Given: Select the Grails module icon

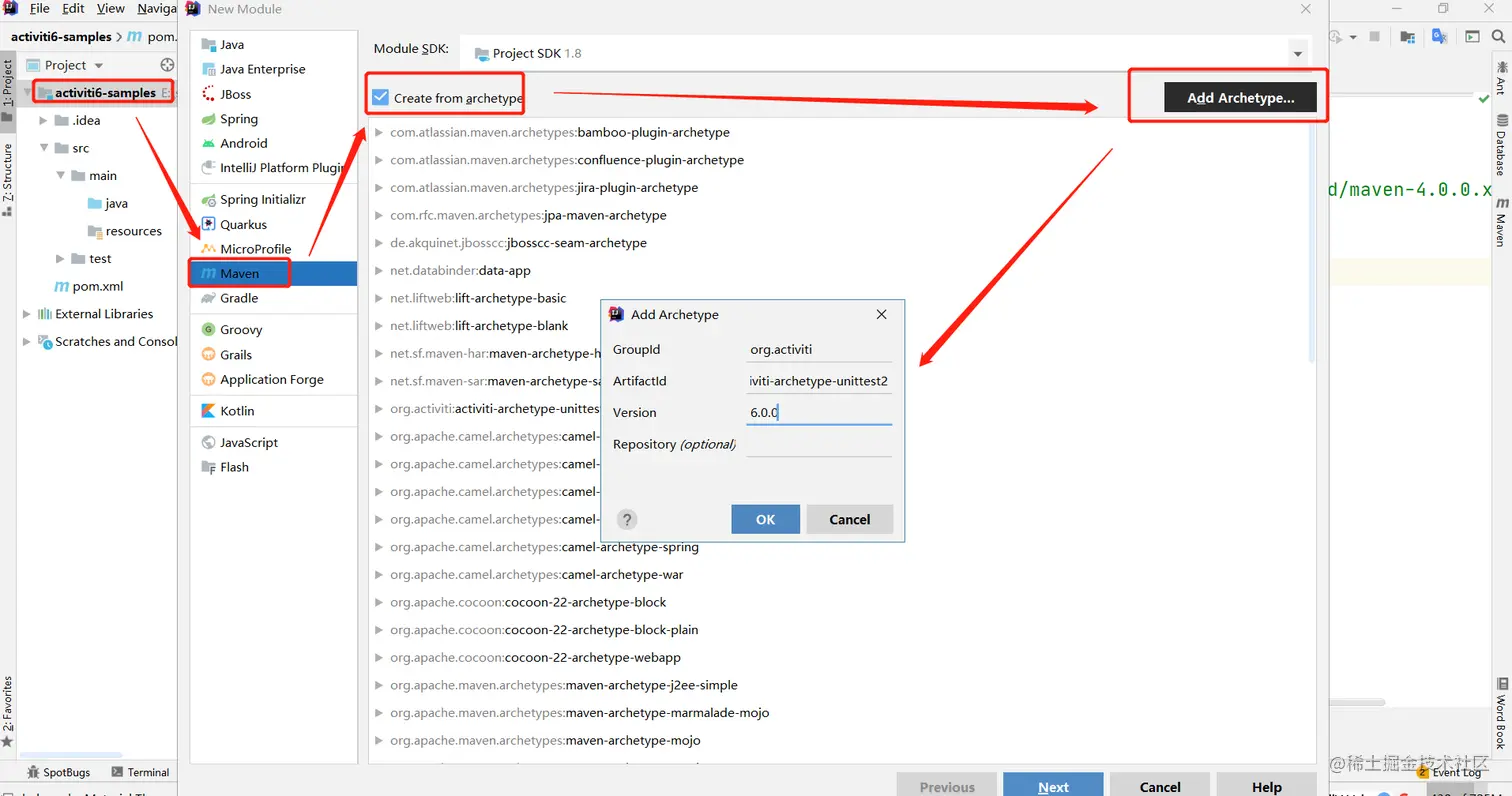Looking at the screenshot, I should click(208, 355).
